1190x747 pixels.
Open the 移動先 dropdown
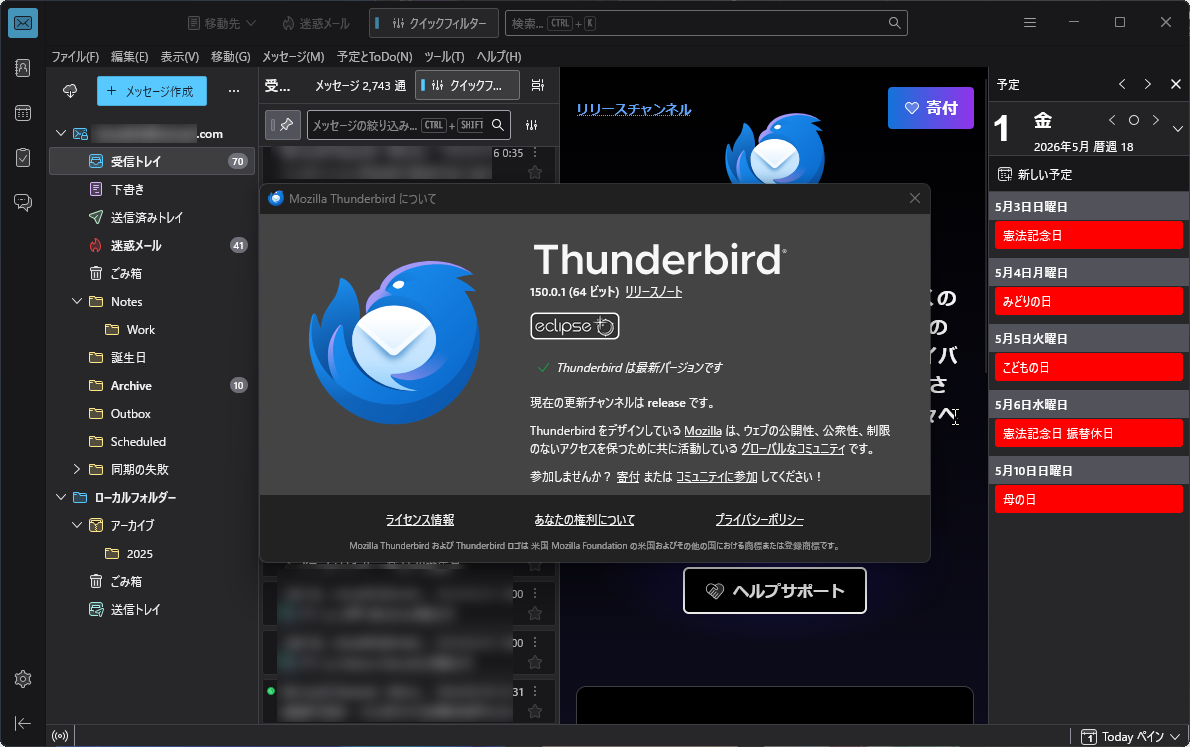222,24
